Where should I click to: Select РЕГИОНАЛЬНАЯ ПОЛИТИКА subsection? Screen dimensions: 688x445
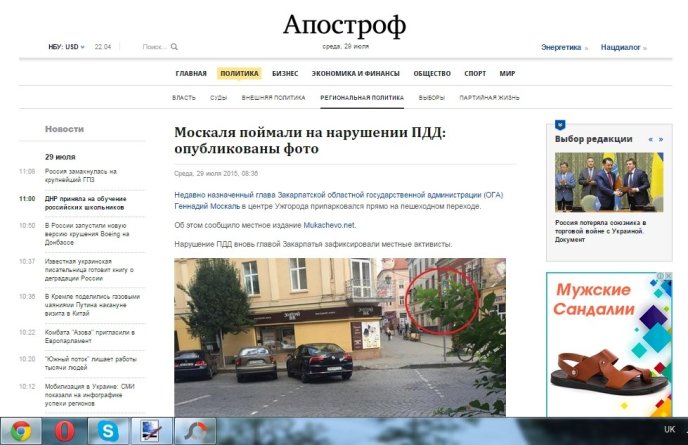(362, 97)
